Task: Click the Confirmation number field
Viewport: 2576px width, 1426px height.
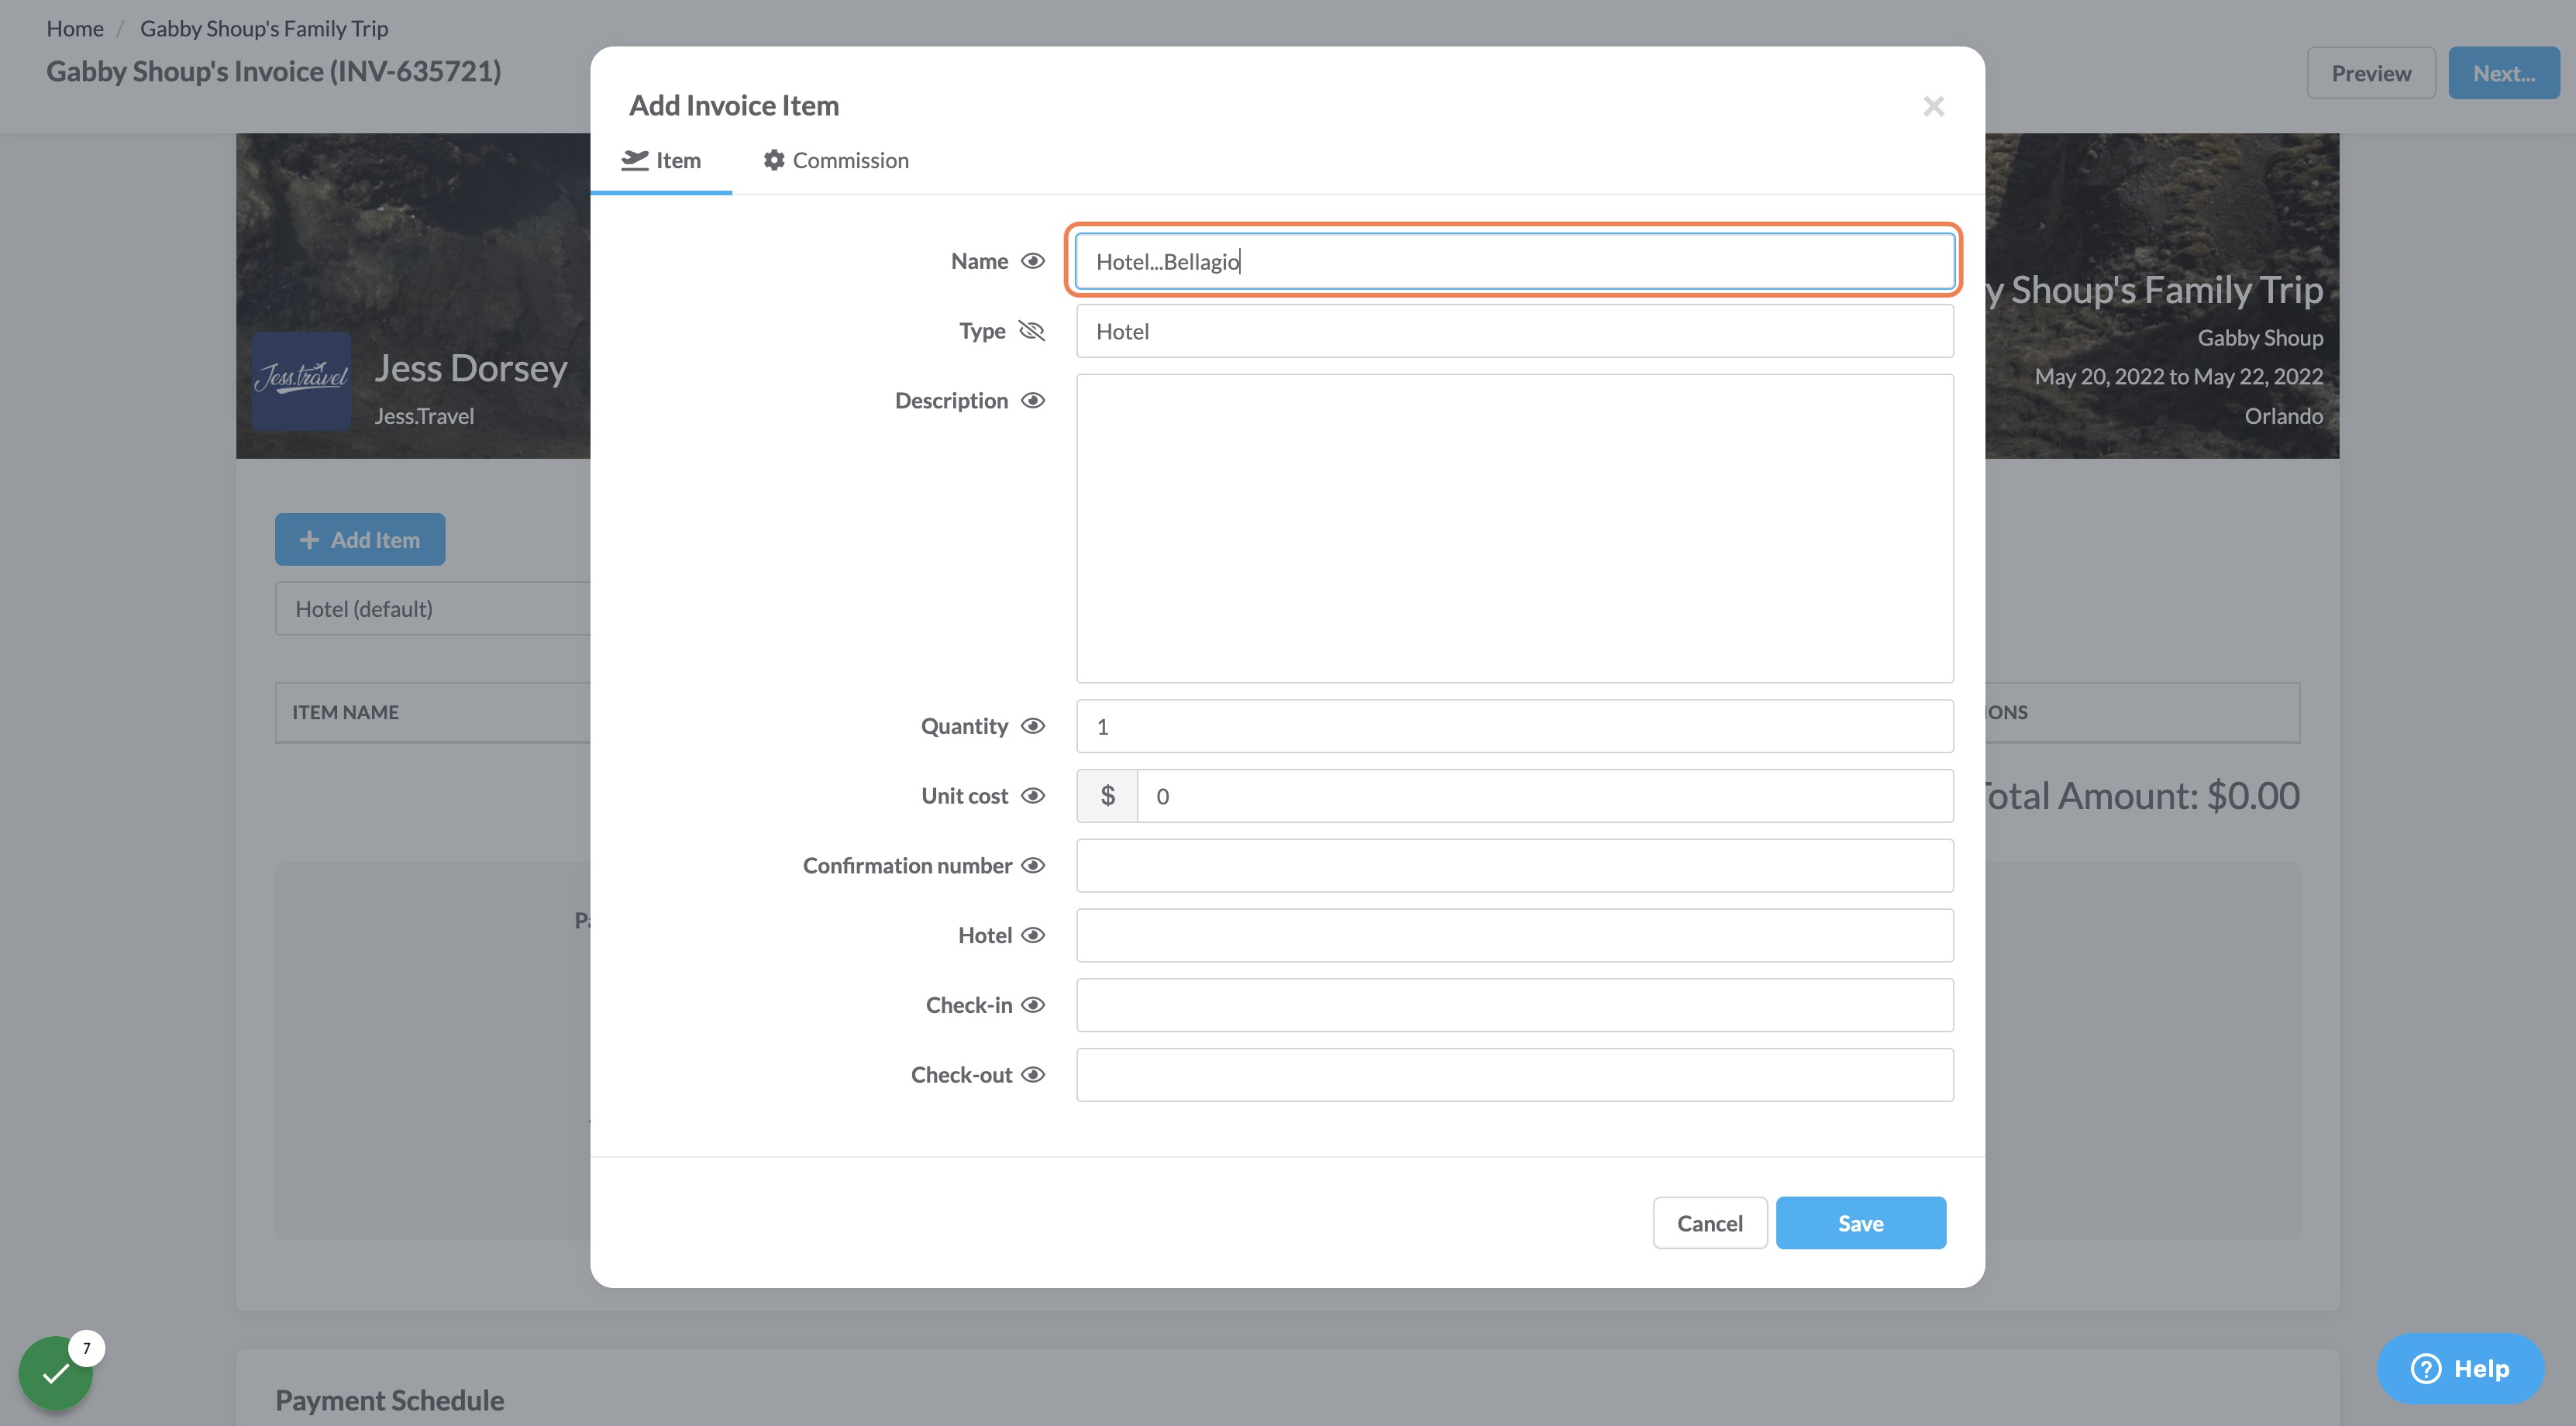Action: pyautogui.click(x=1514, y=865)
